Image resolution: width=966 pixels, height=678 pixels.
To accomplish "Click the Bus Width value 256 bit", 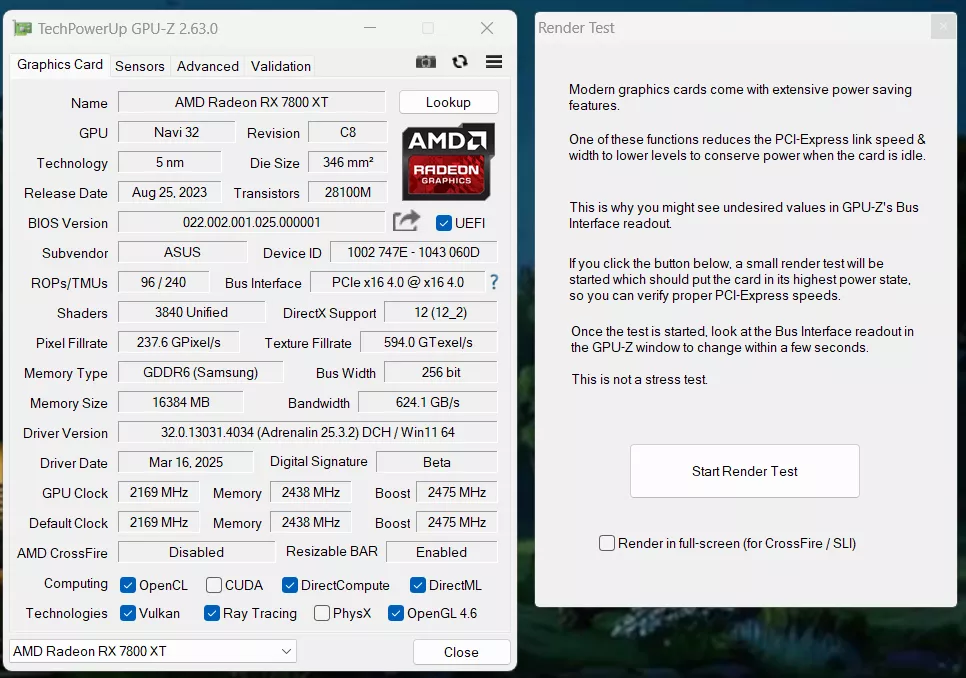I will 440,373.
